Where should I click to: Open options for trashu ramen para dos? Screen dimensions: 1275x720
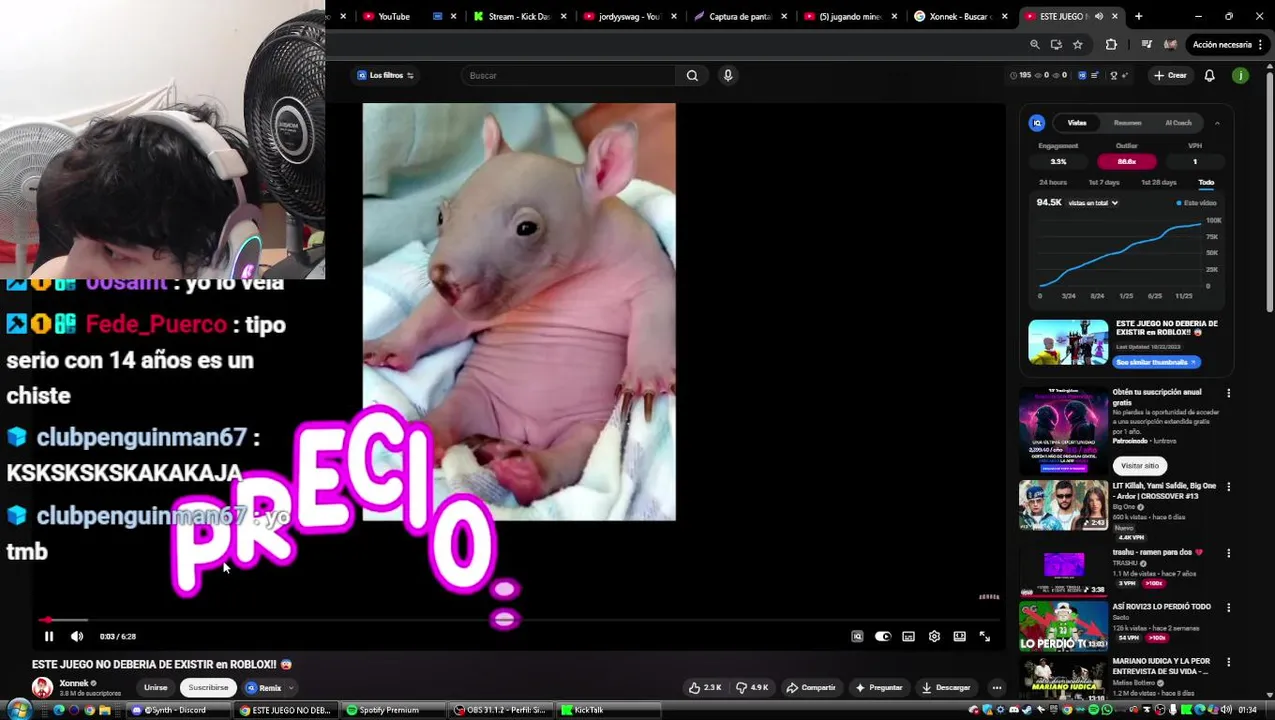point(1229,553)
